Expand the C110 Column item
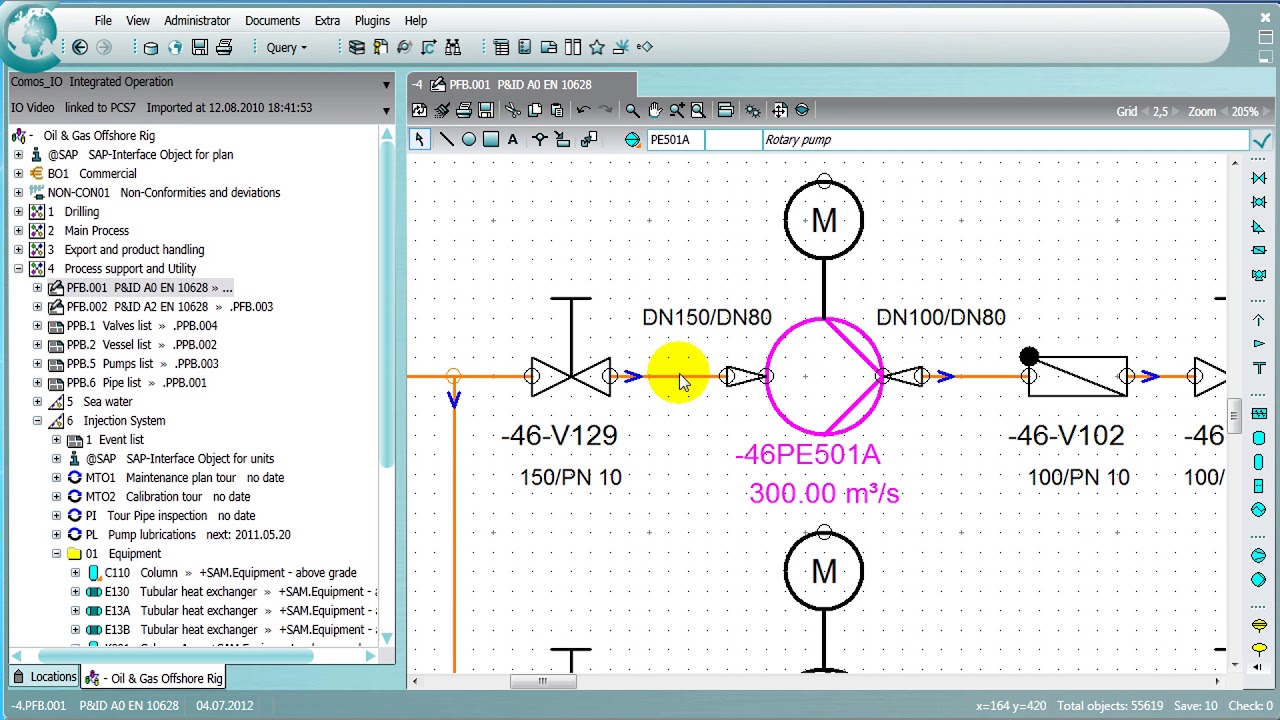Viewport: 1280px width, 720px height. pos(75,573)
